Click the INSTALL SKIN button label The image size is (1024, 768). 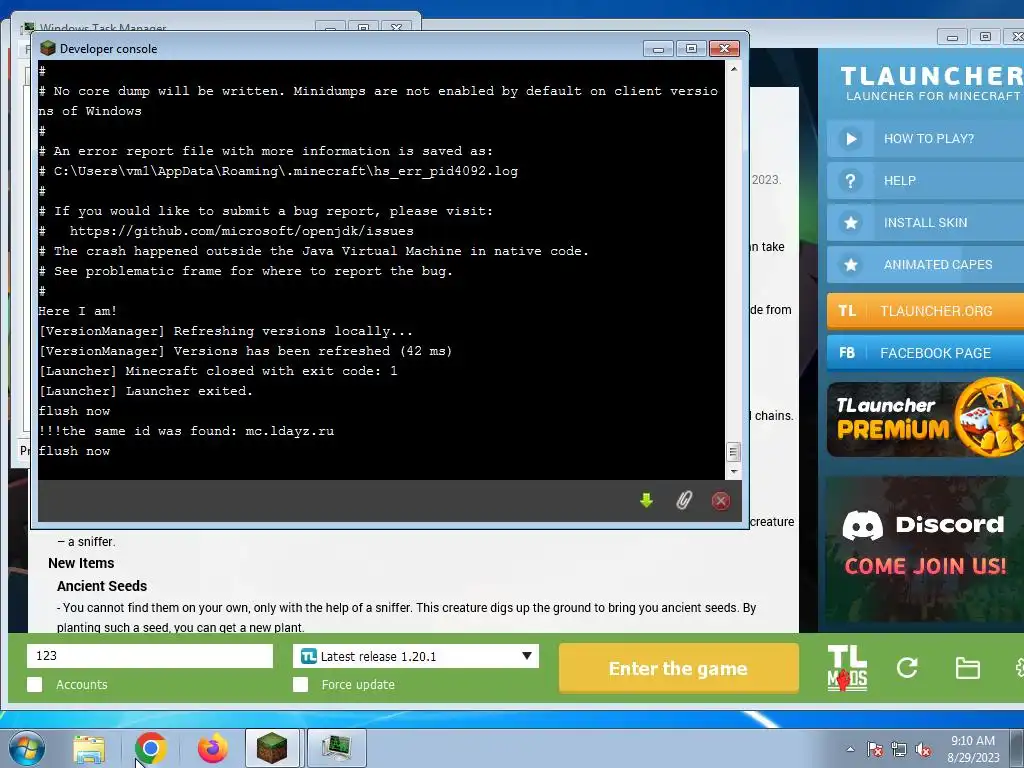pos(925,223)
